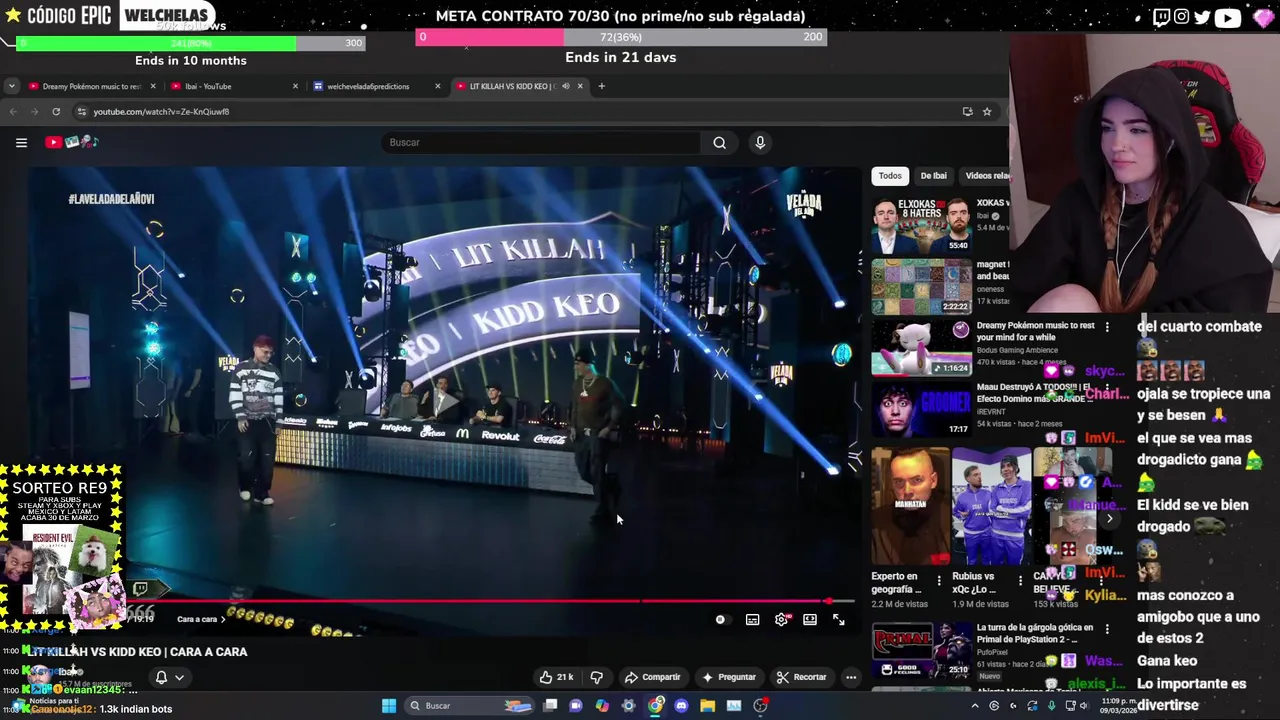Open the magnet mosaic video thumbnail
The width and height of the screenshot is (1280, 720).
(x=921, y=288)
